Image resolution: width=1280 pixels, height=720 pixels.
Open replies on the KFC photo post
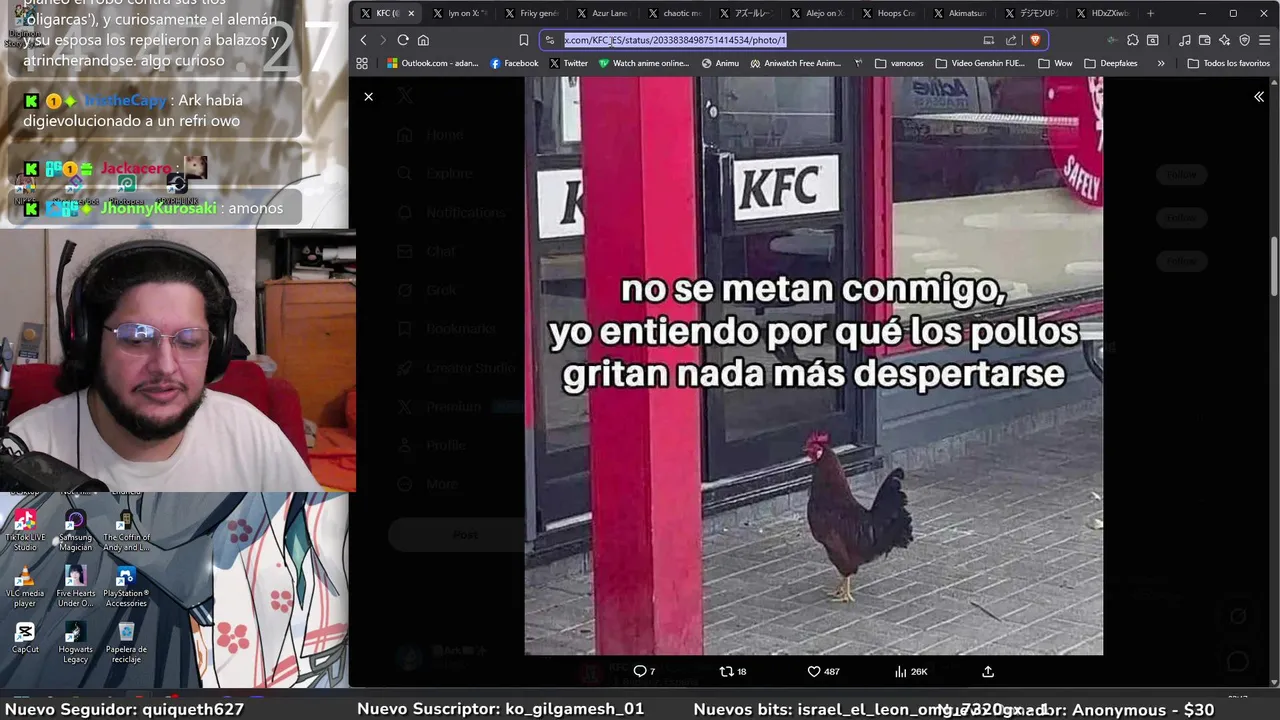point(644,671)
